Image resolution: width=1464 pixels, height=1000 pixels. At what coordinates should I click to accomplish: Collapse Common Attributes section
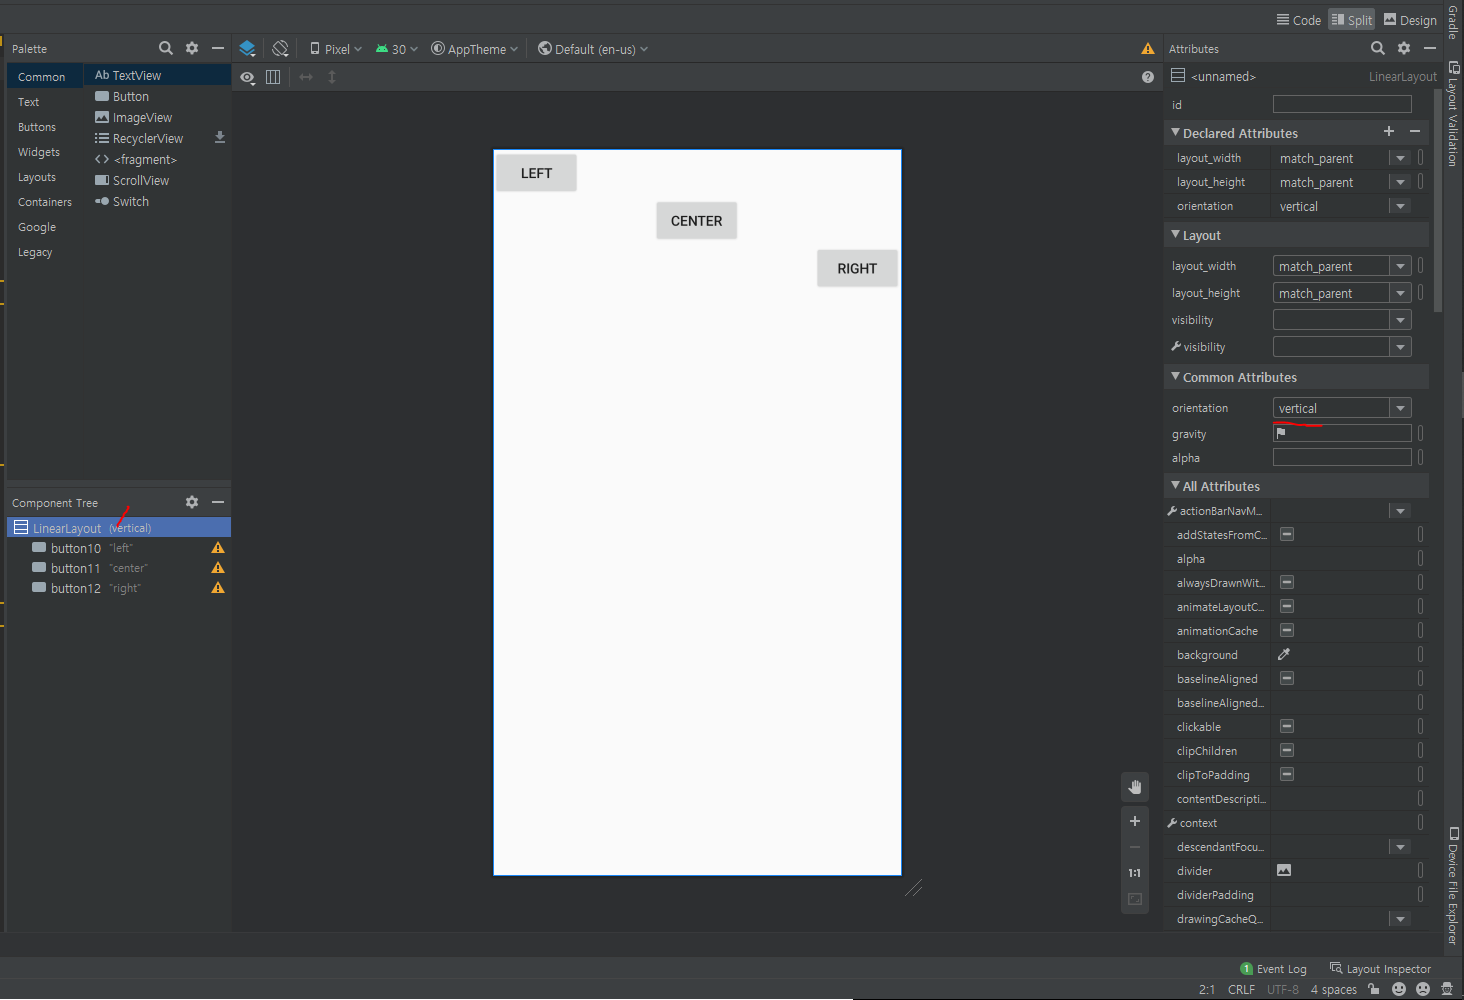[1176, 376]
